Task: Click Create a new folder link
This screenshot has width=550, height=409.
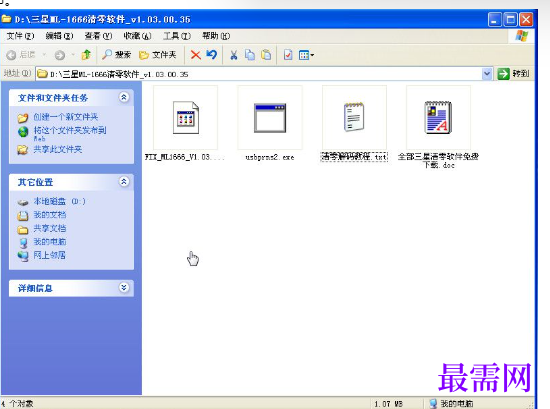Action: point(66,117)
